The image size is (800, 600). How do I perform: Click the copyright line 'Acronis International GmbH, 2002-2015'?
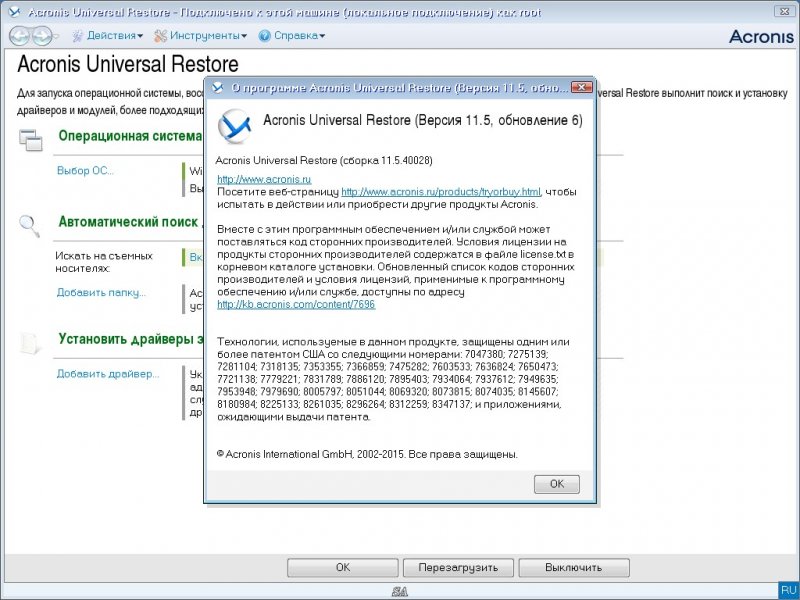click(x=314, y=454)
